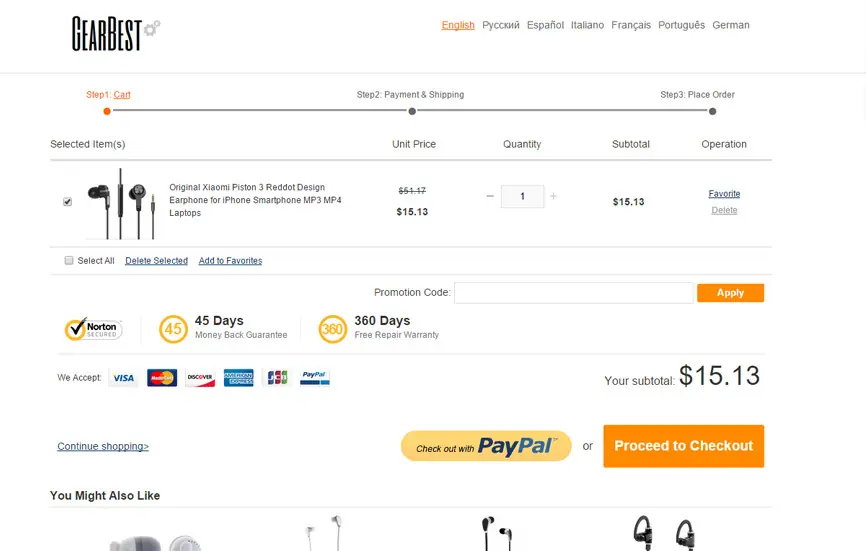Follow the Continue shopping link
Screen dimensions: 866x551
103,447
